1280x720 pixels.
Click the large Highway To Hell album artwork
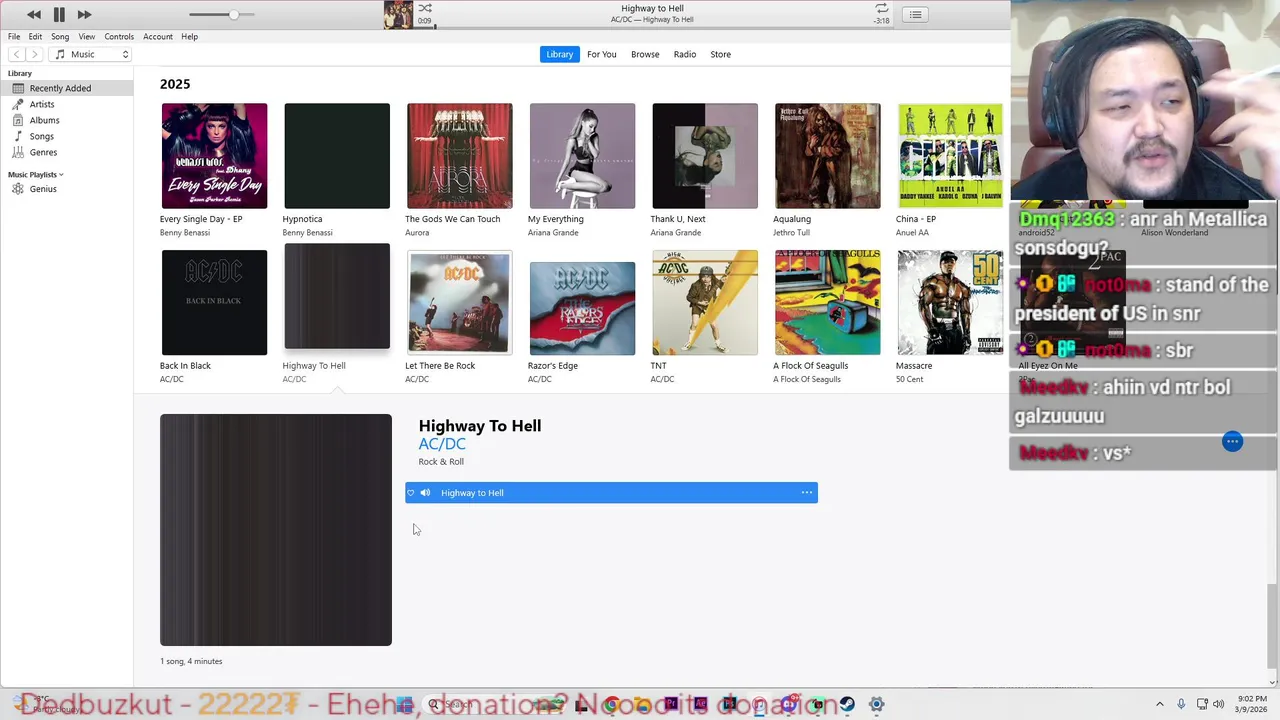[276, 530]
